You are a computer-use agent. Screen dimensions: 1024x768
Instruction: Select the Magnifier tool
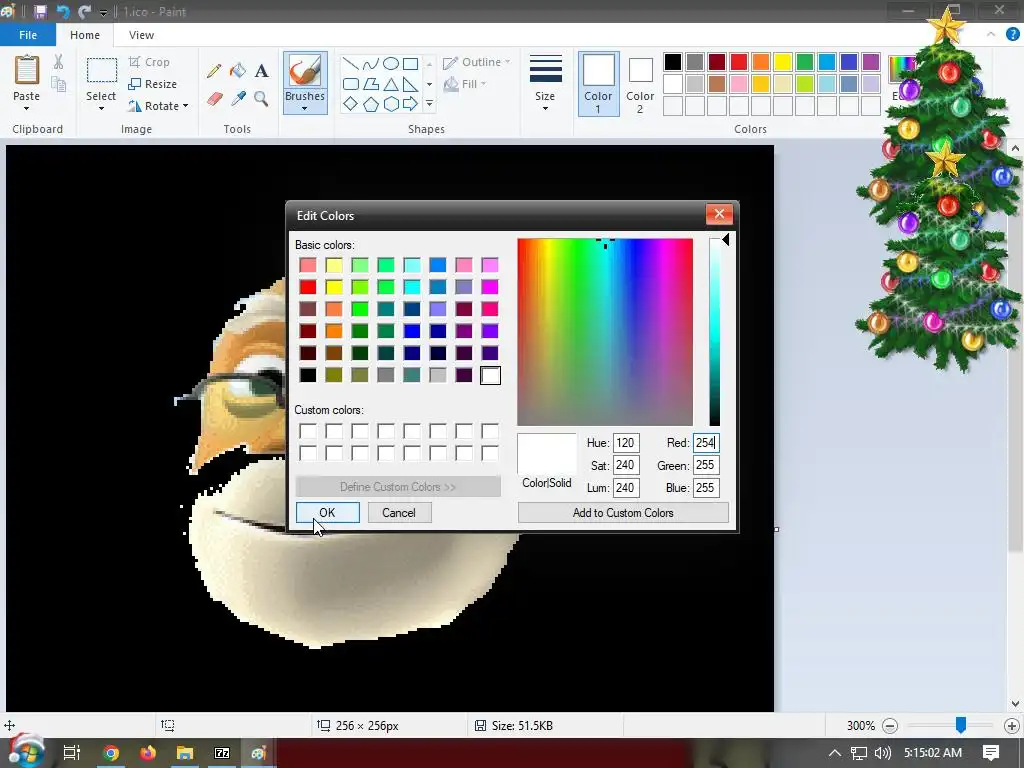click(x=261, y=99)
